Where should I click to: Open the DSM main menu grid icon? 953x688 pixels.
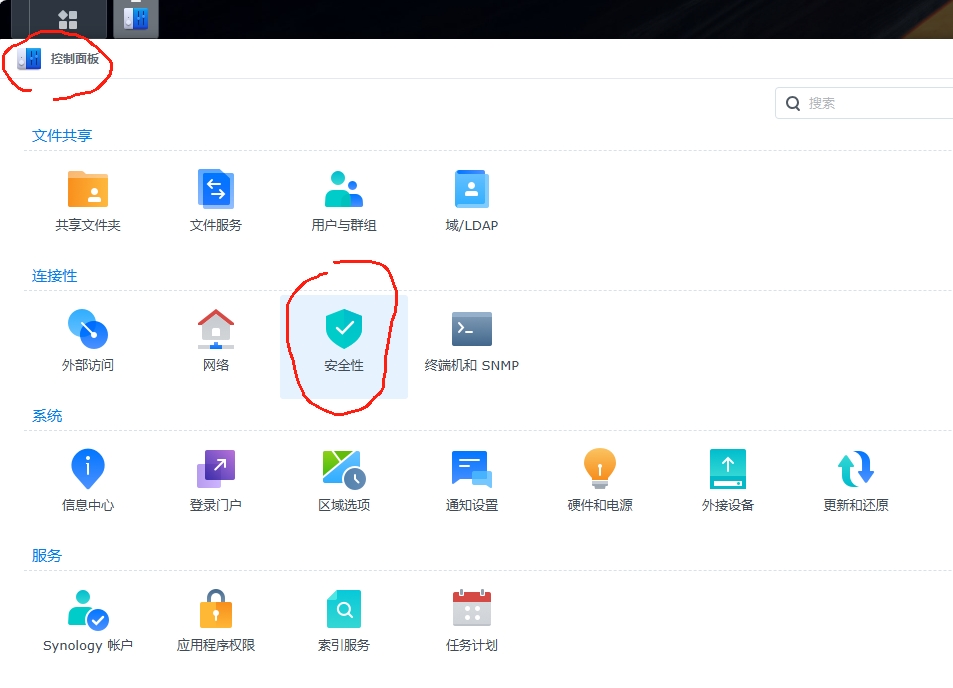click(67, 17)
